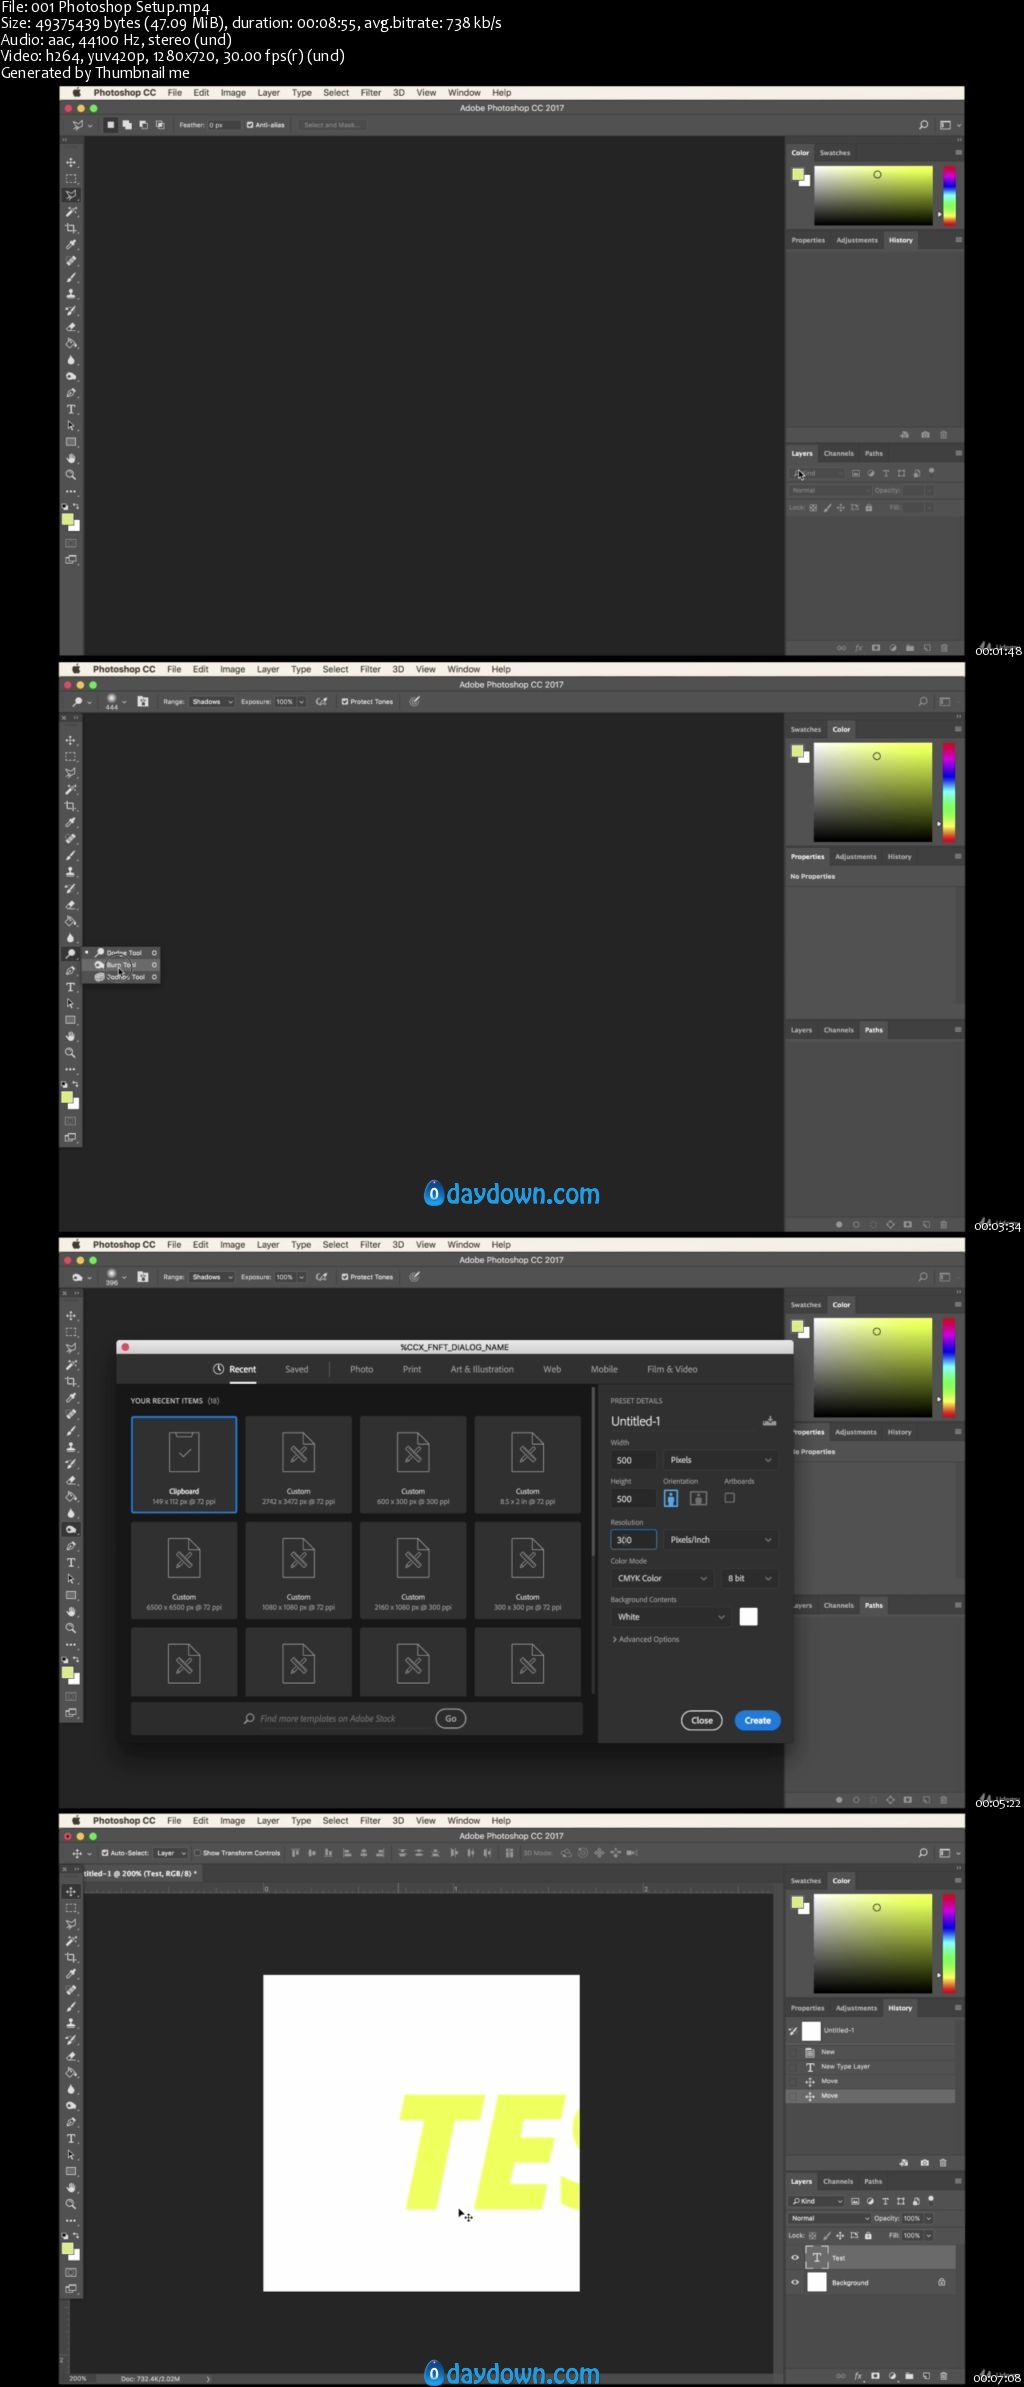Click the save preset icon beside the Untitled-1 name

769,1420
